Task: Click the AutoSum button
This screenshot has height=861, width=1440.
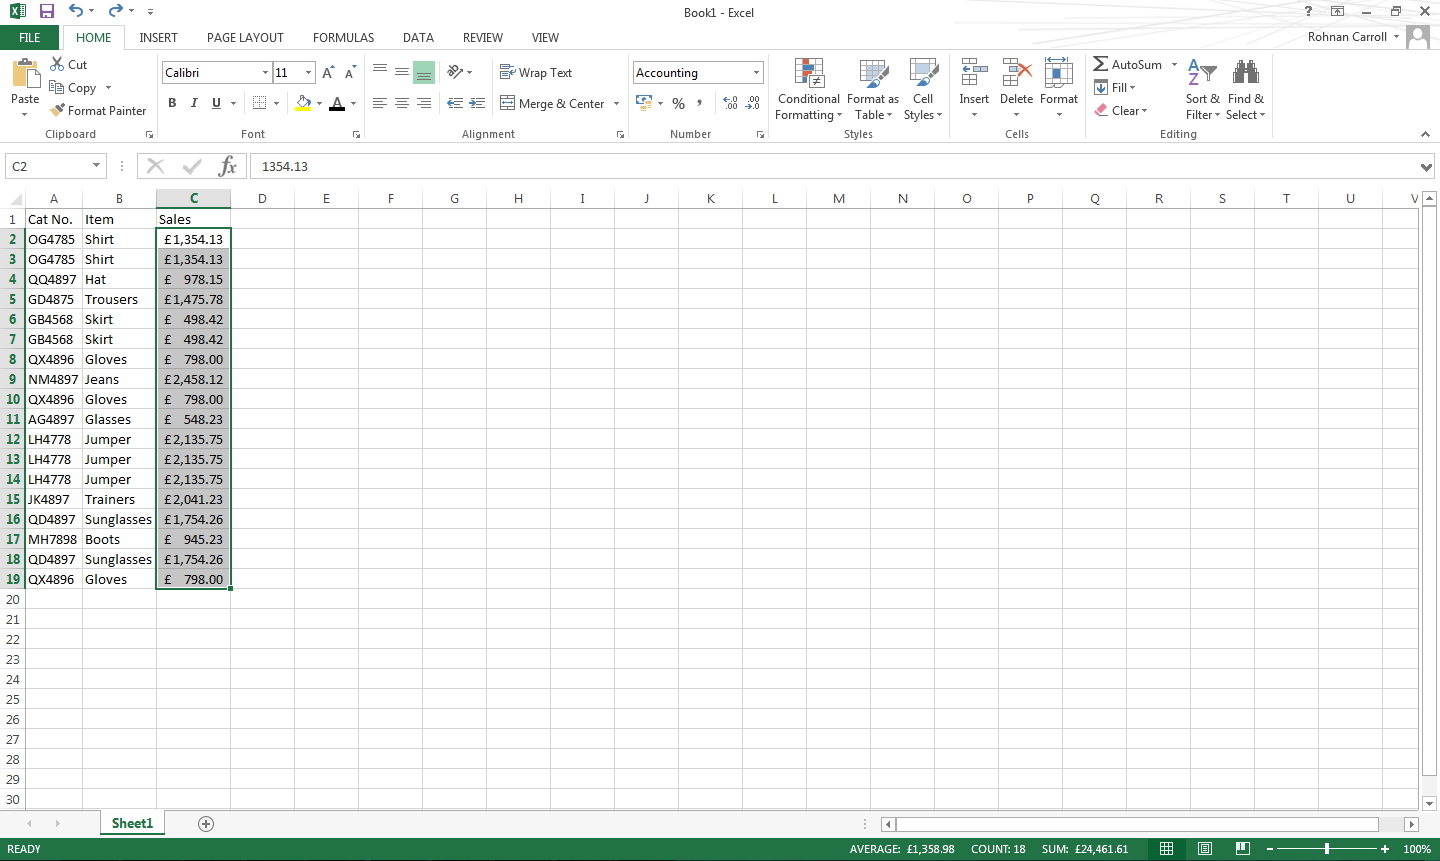Action: pos(1127,64)
